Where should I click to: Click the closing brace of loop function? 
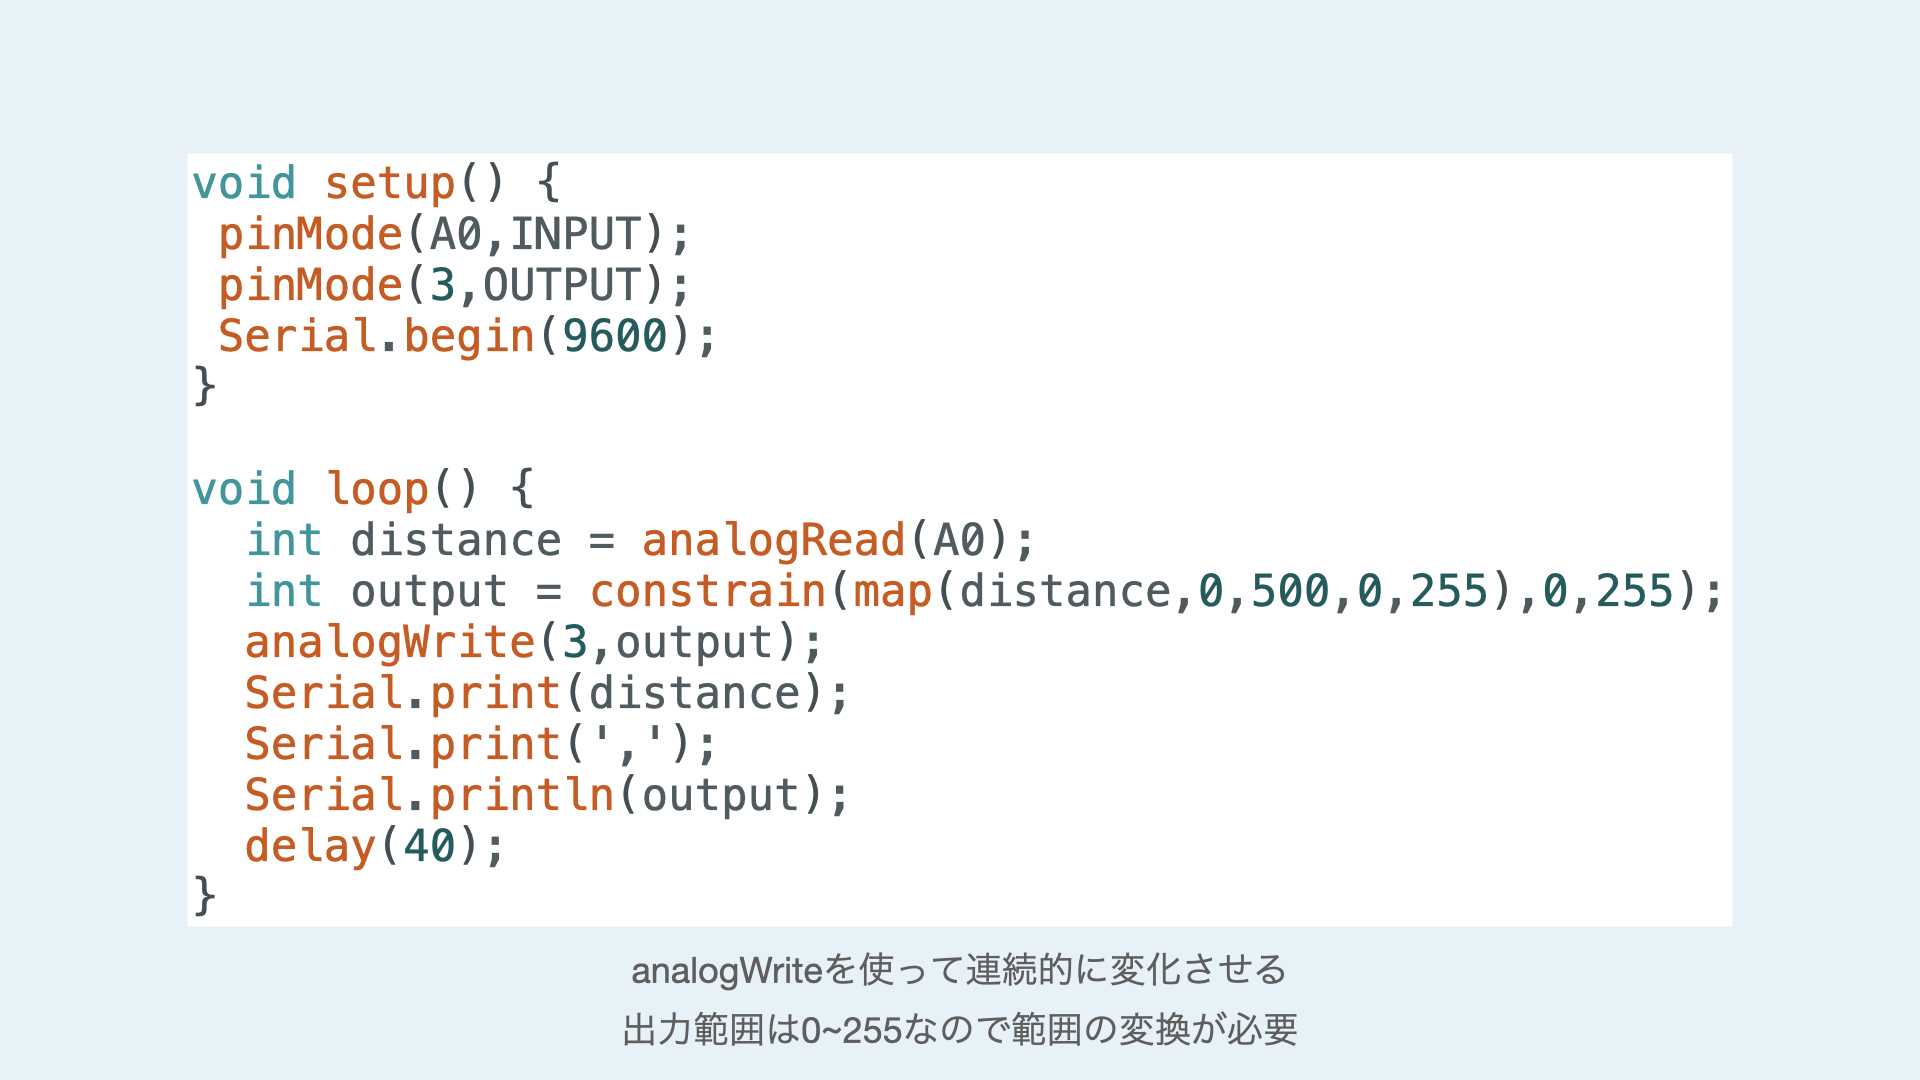coord(204,896)
